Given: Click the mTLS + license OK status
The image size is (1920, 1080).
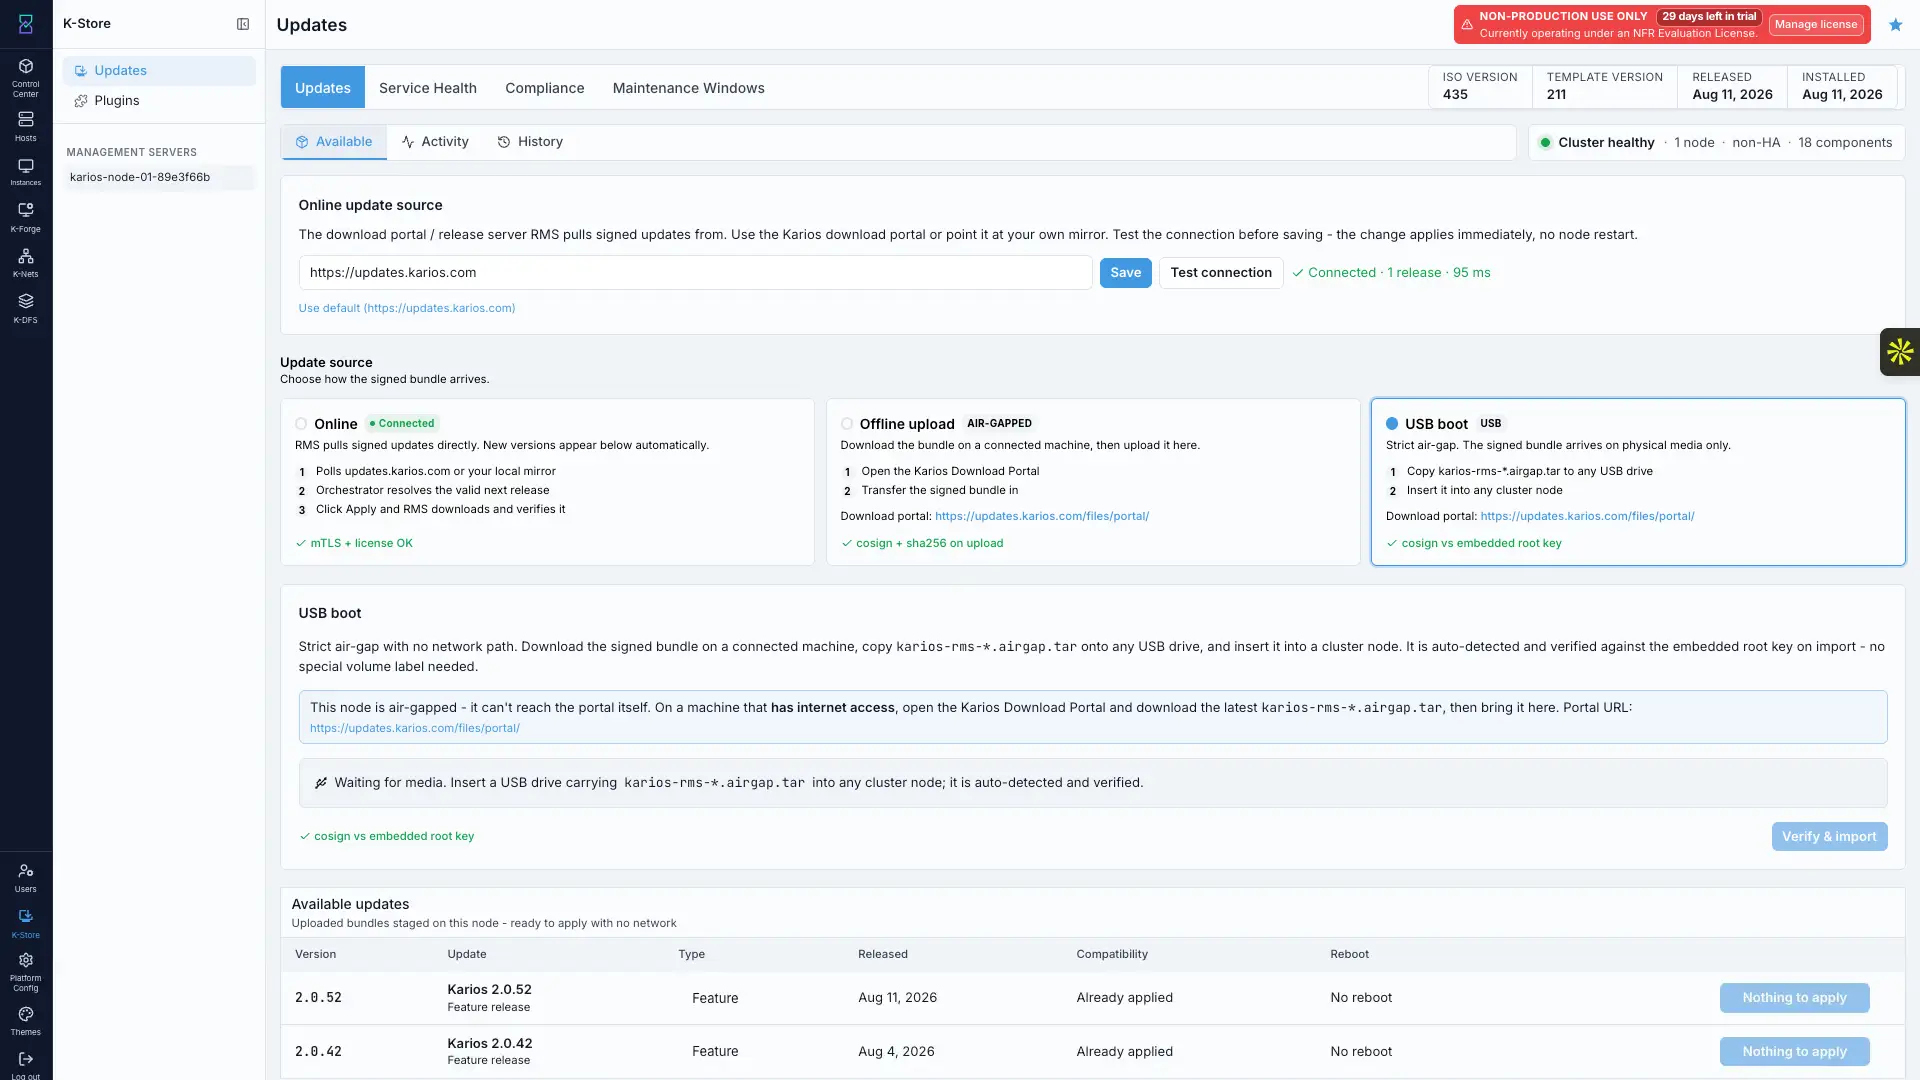Looking at the screenshot, I should (x=354, y=544).
